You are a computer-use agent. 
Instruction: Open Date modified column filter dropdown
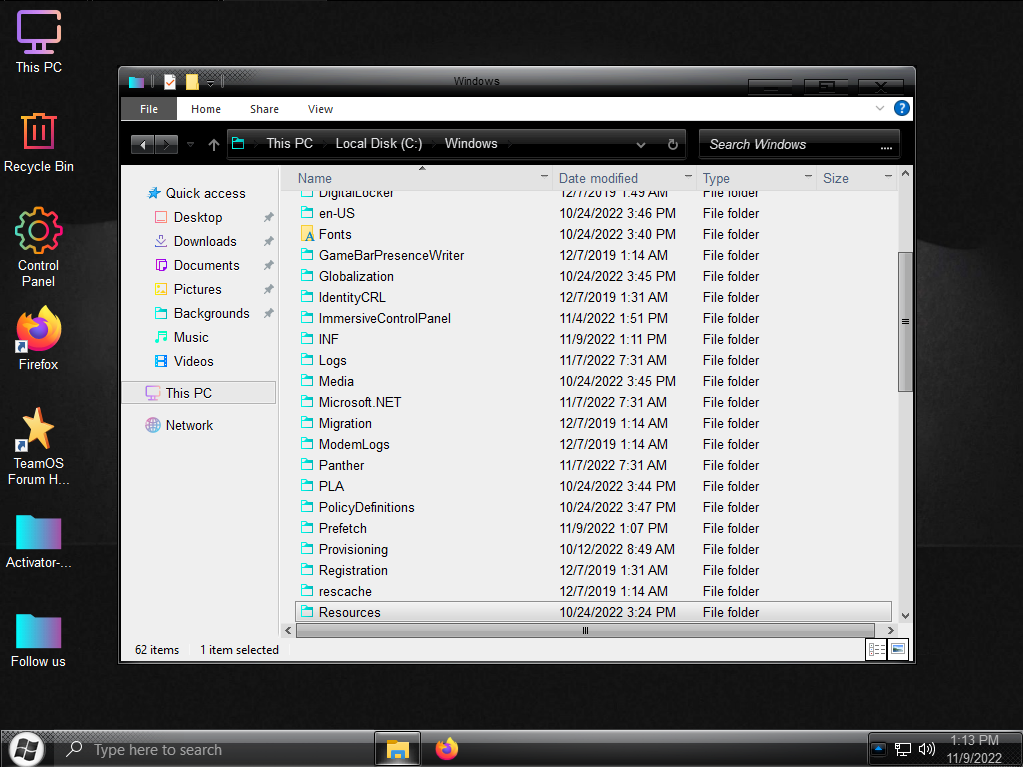tap(688, 177)
